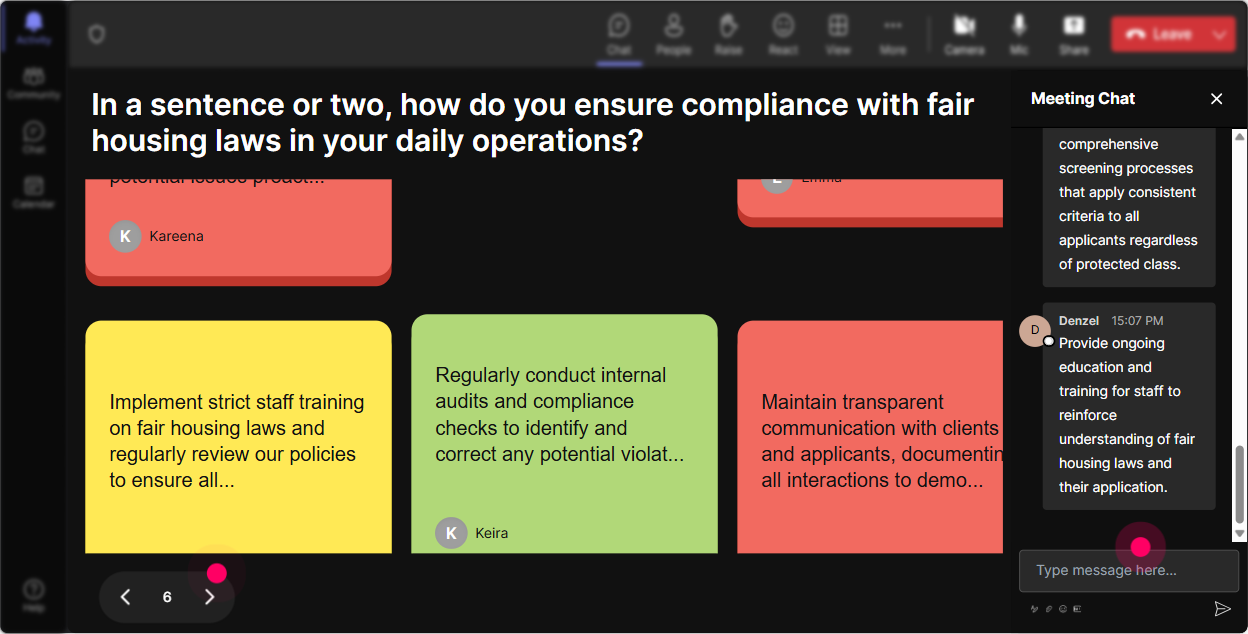The image size is (1248, 634).
Task: Go to the previous page of responses
Action: click(x=125, y=597)
